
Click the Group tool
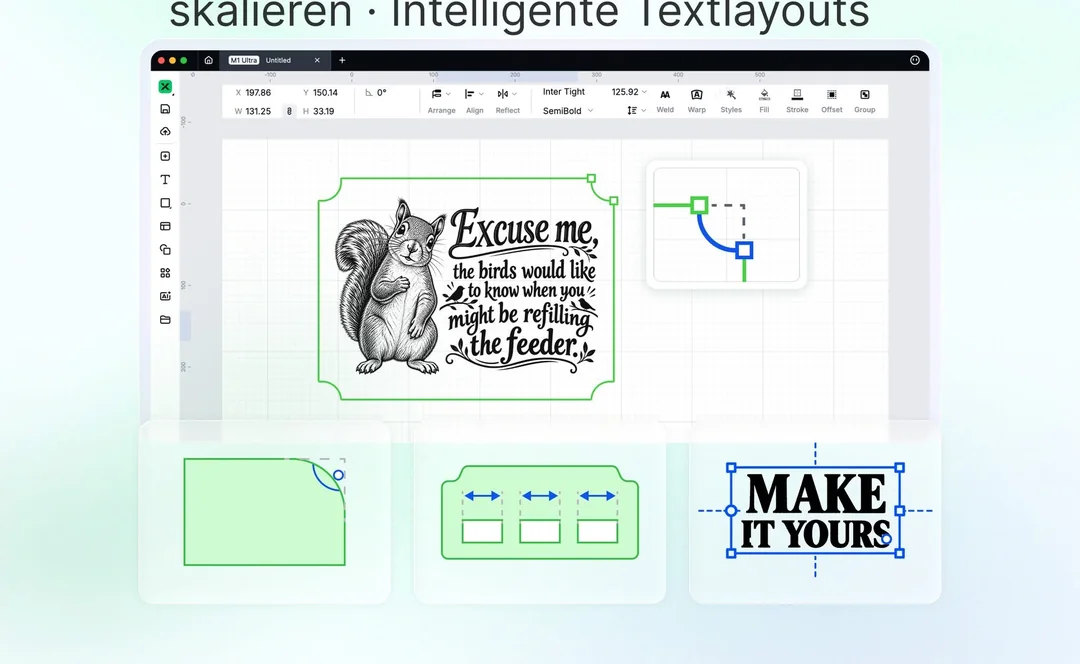[x=864, y=101]
